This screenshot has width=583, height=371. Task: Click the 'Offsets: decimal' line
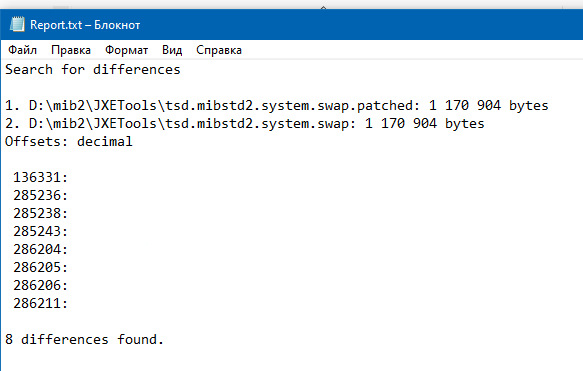[x=68, y=142]
